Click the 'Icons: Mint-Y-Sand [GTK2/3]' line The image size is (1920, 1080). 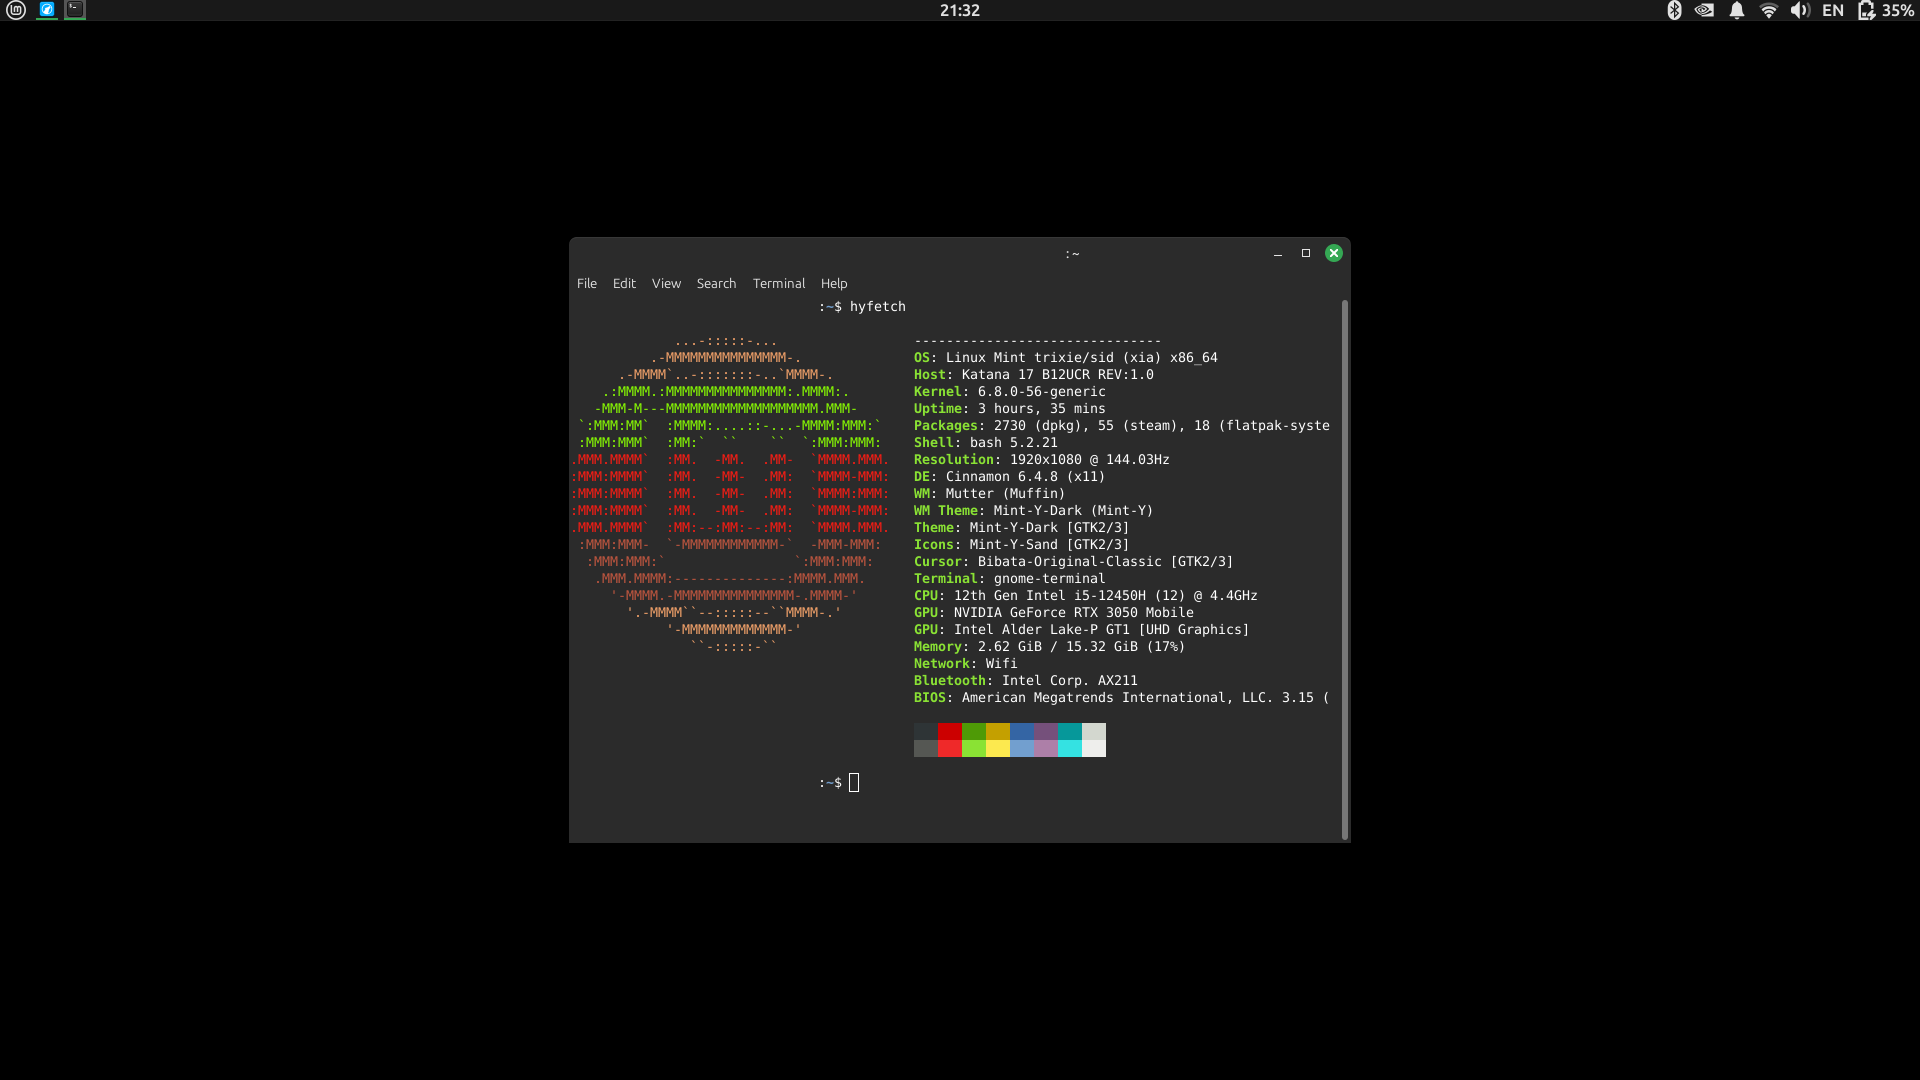coord(1022,545)
